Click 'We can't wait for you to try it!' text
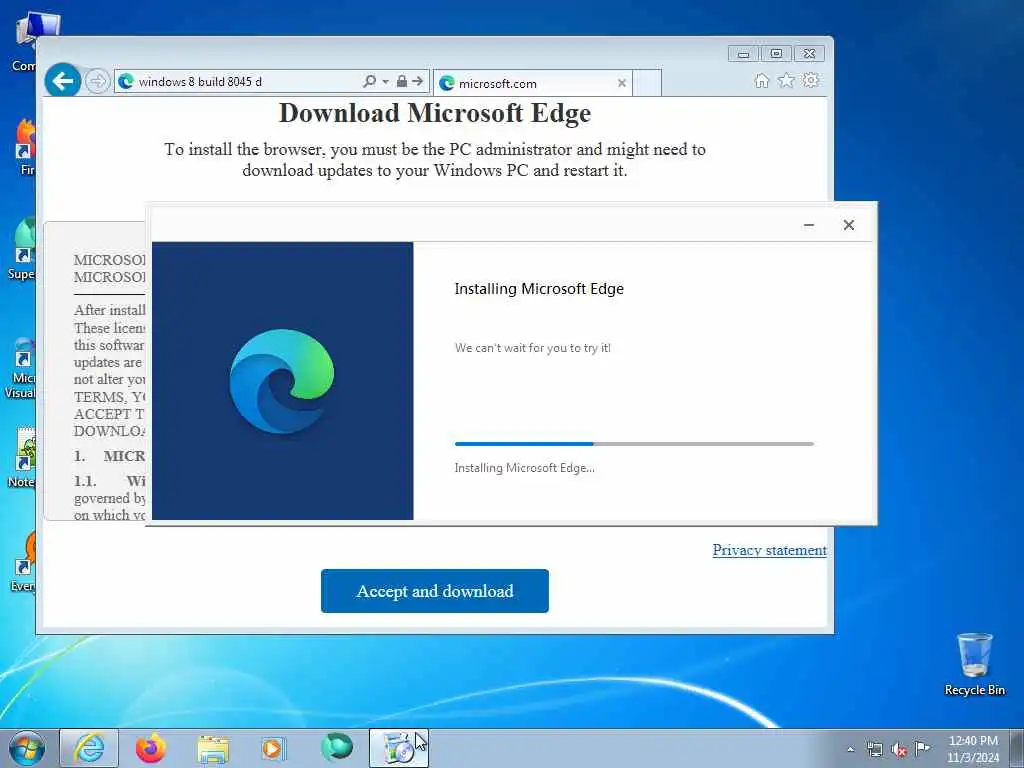 point(533,348)
